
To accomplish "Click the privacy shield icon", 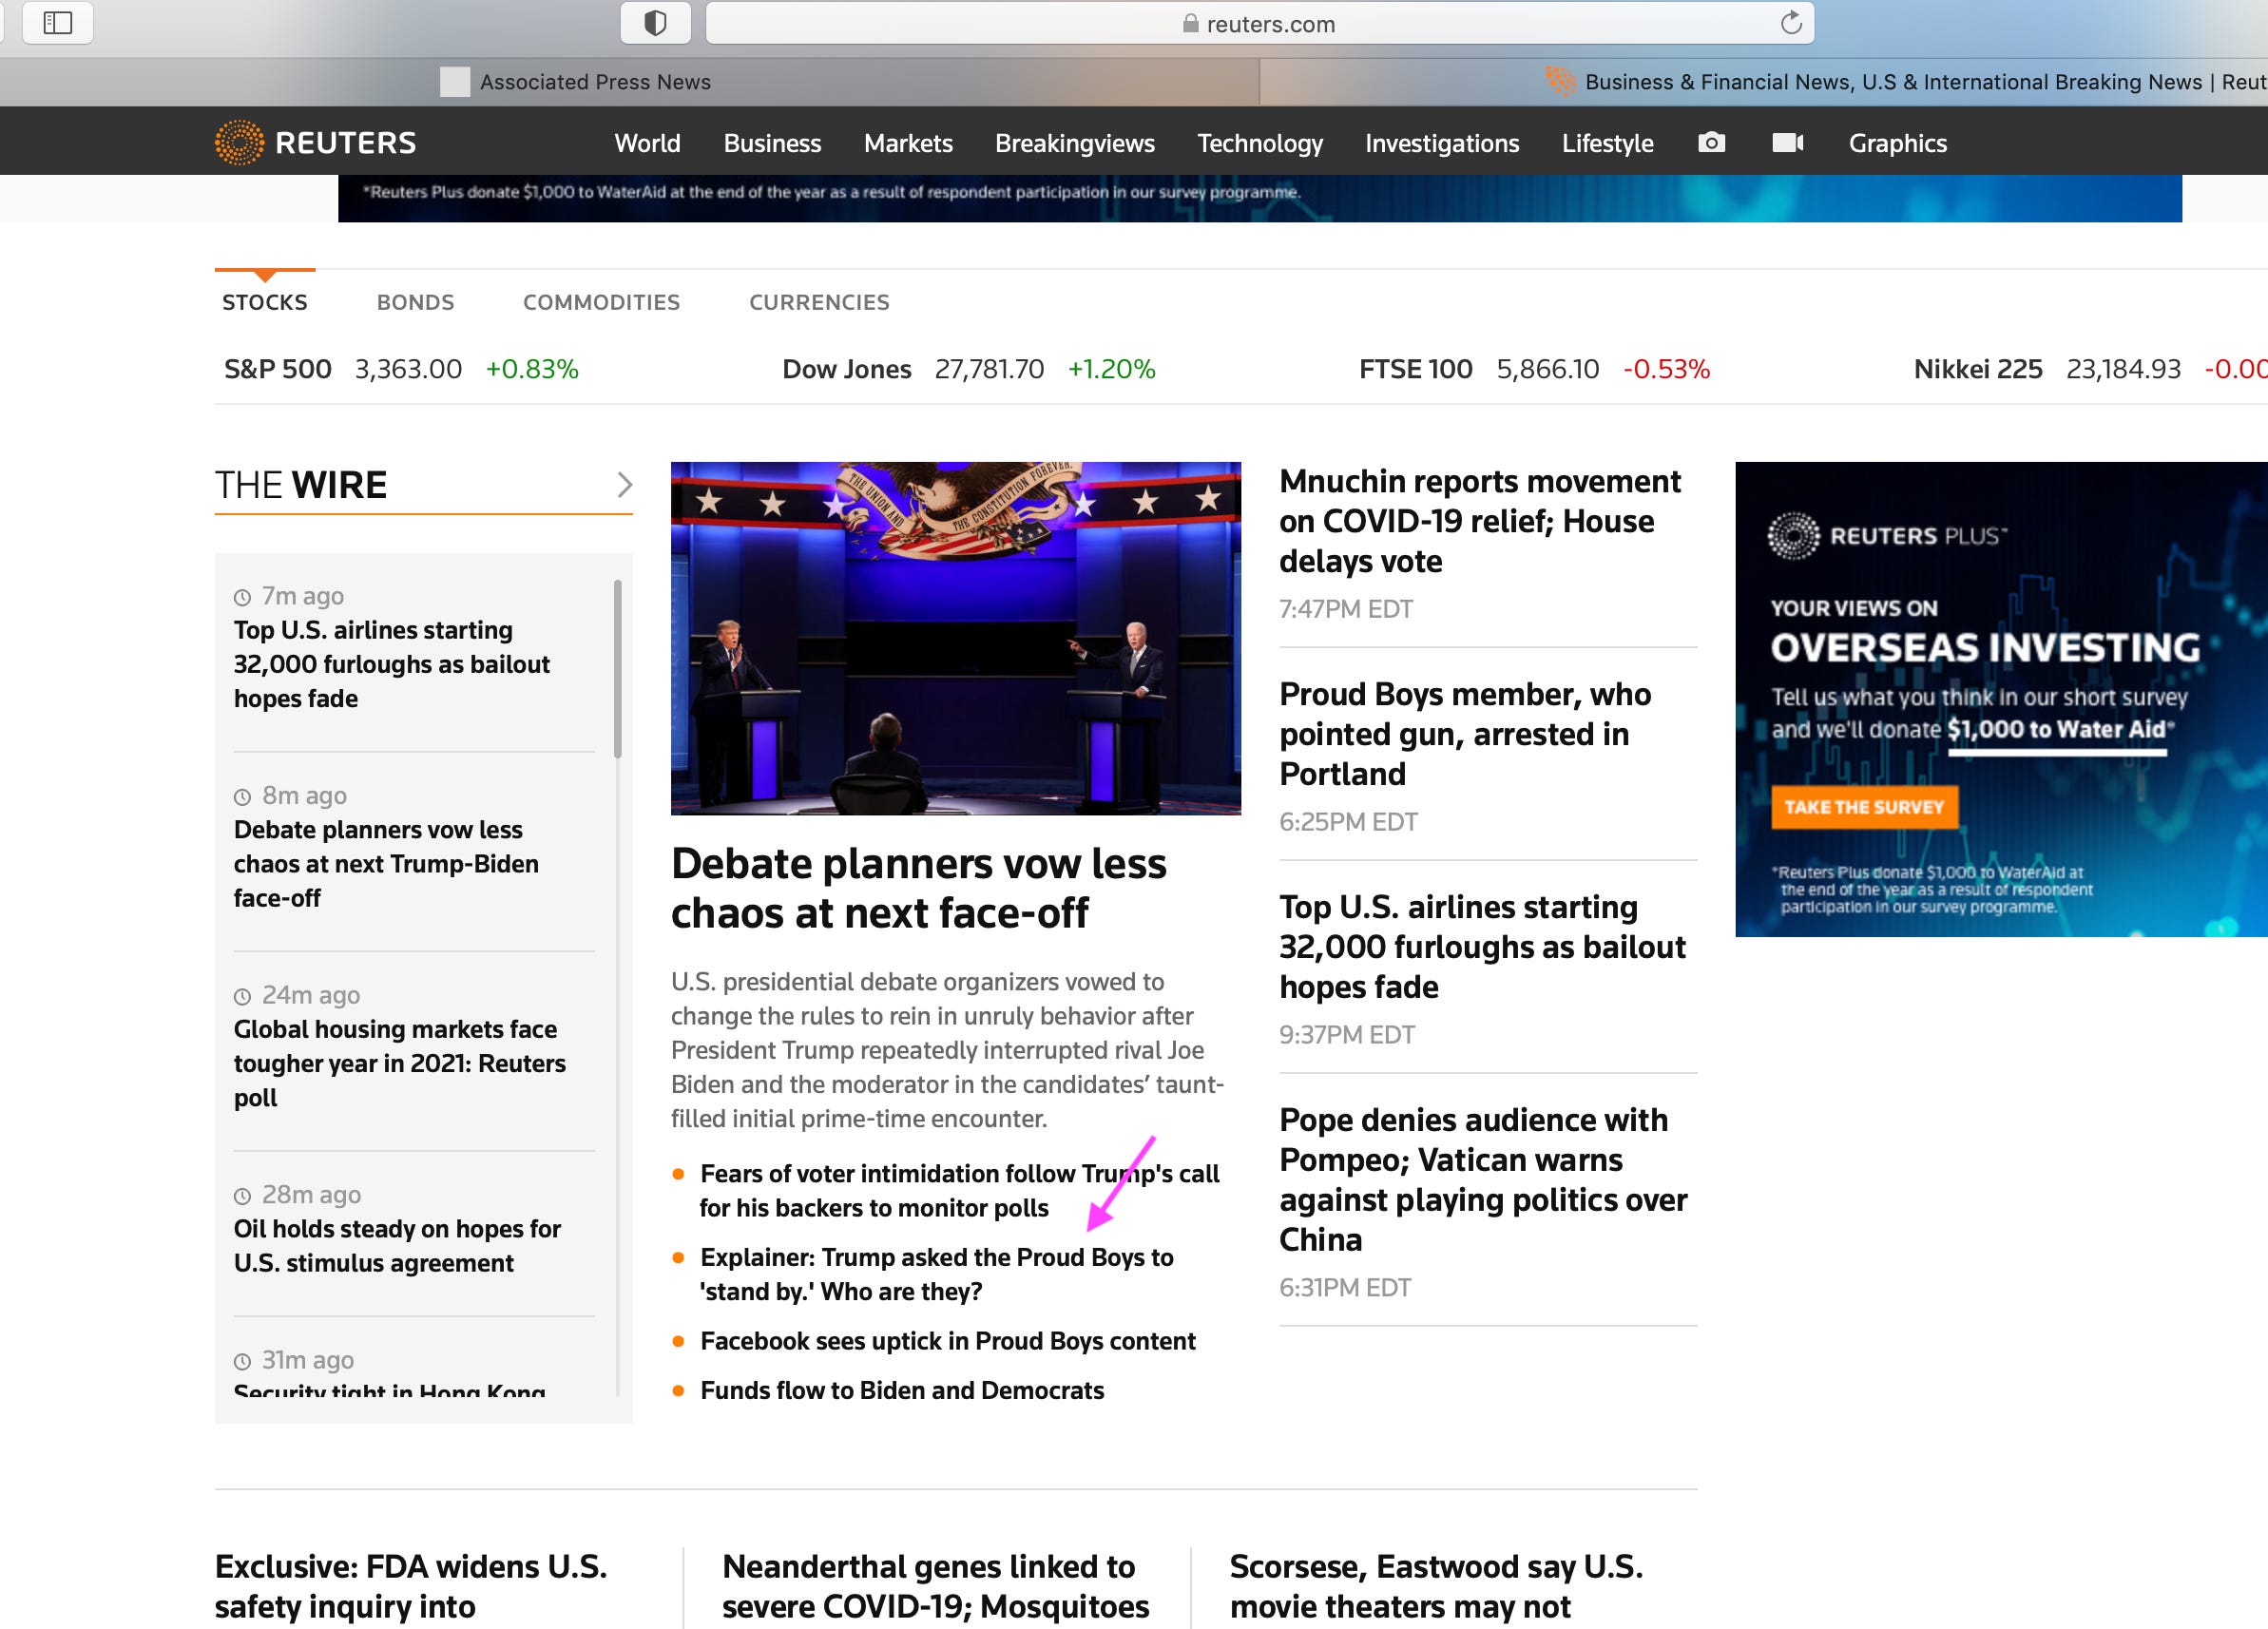I will pyautogui.click(x=655, y=22).
